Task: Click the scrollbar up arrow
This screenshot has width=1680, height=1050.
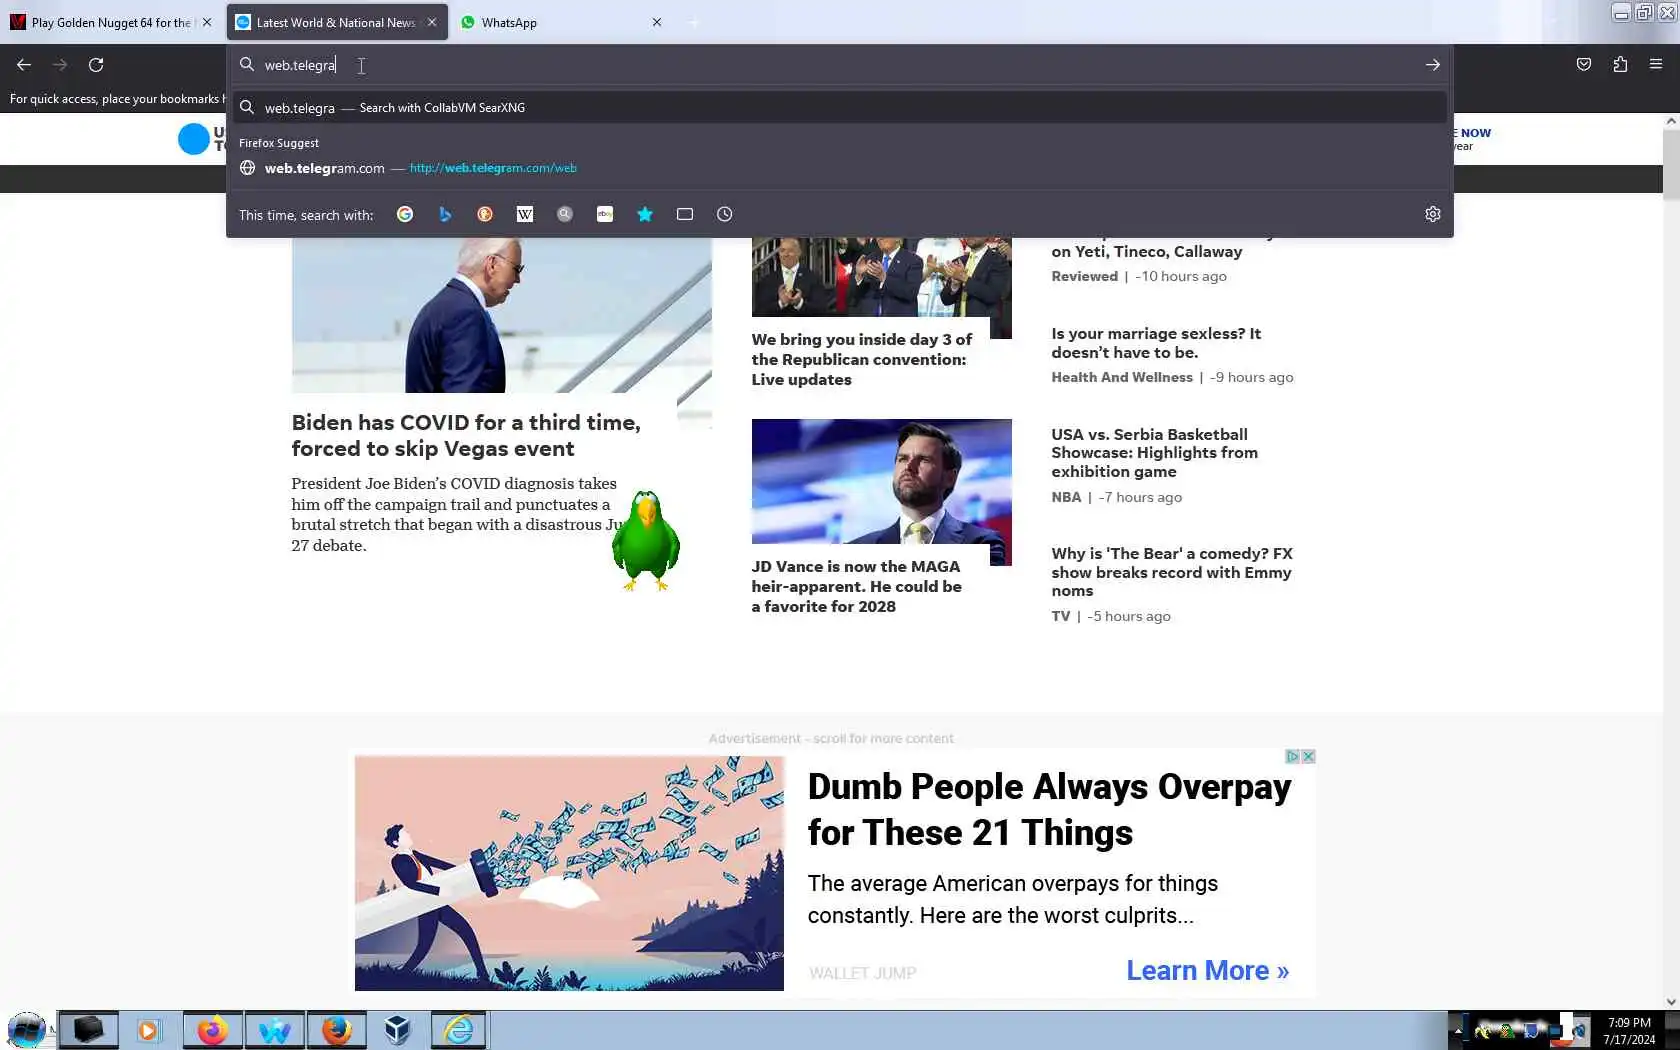Action: click(x=1671, y=121)
